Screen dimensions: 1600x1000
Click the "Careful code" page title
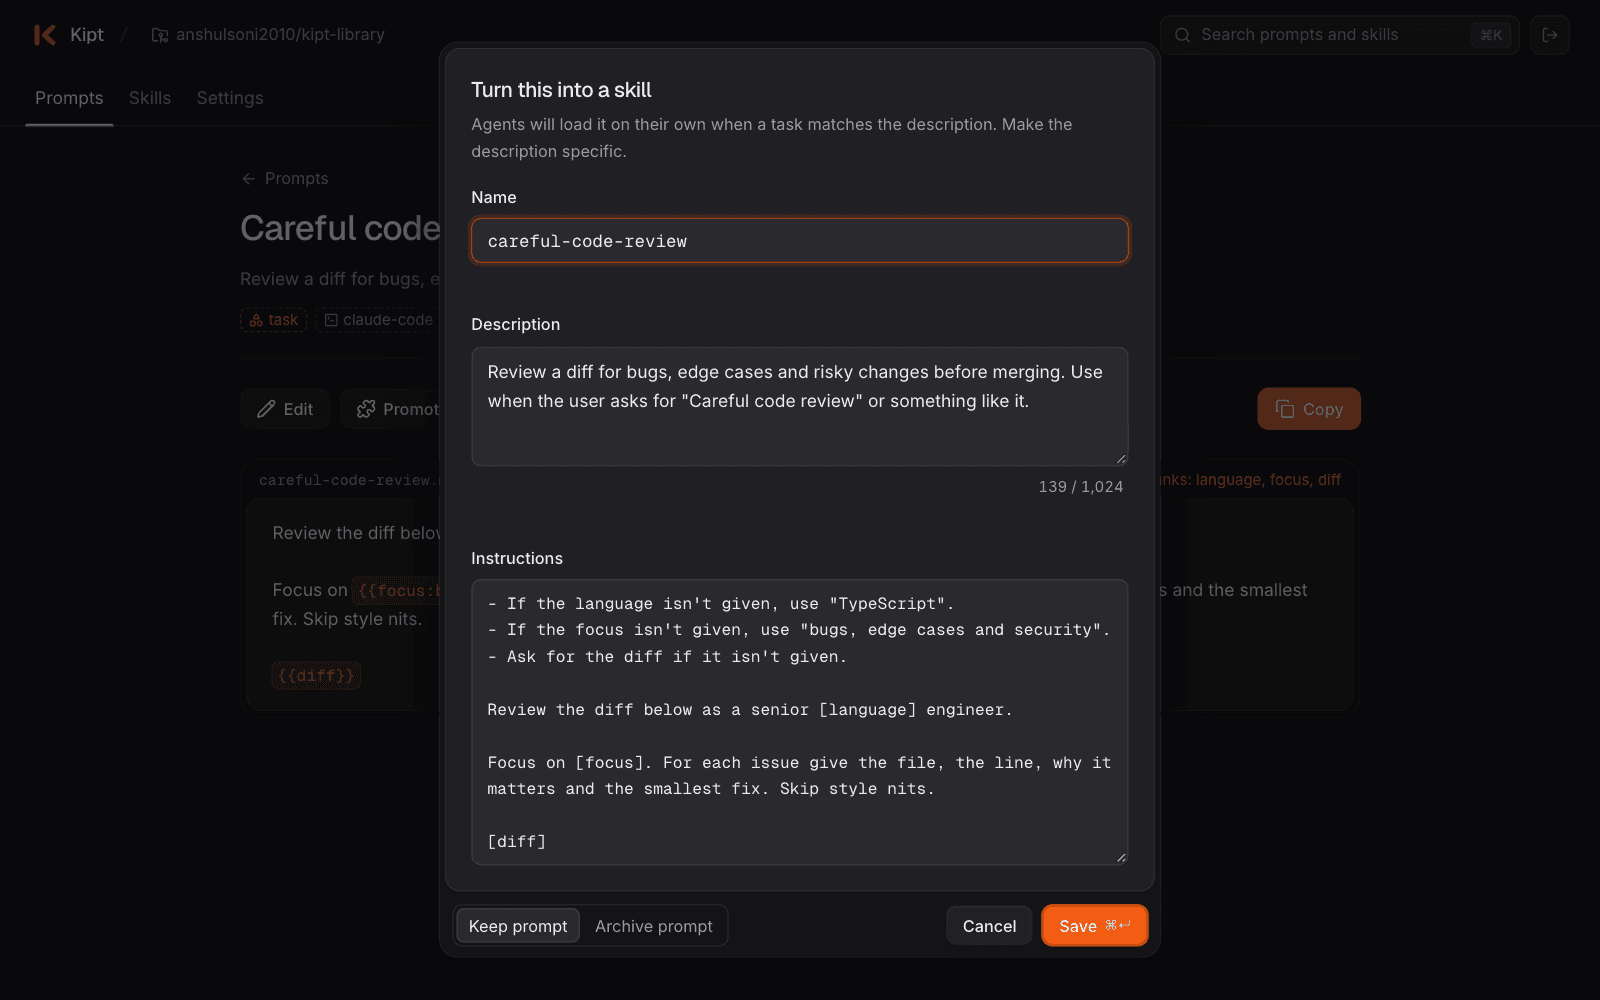[x=340, y=229]
